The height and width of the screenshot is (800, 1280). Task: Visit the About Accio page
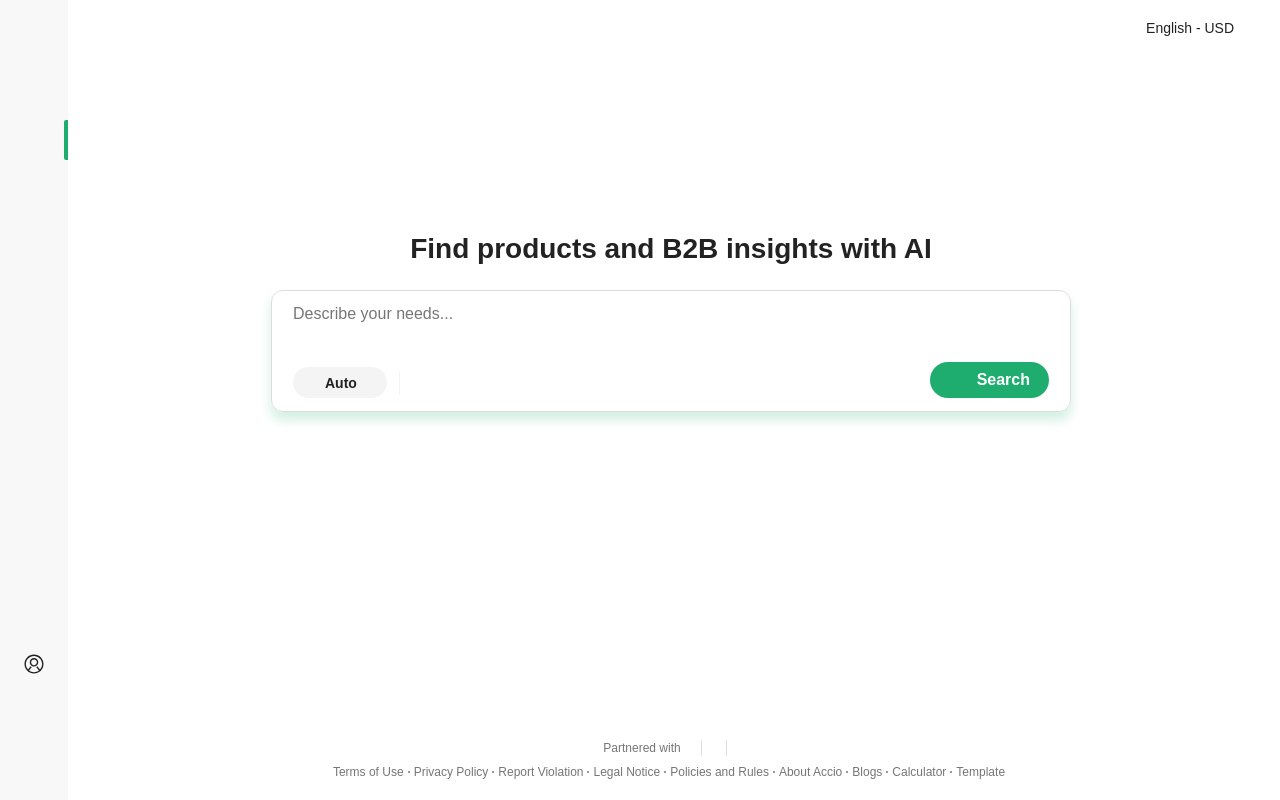point(810,772)
